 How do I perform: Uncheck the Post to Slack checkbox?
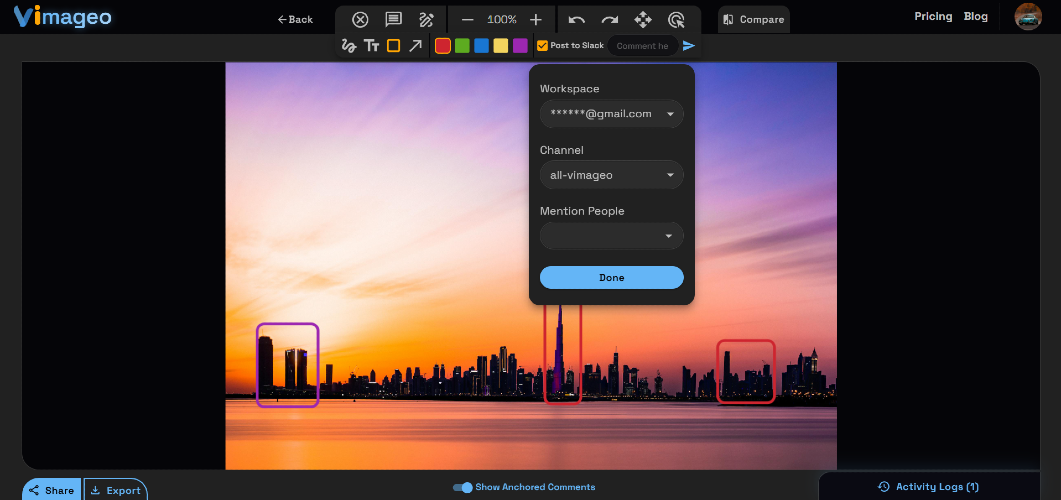[542, 46]
